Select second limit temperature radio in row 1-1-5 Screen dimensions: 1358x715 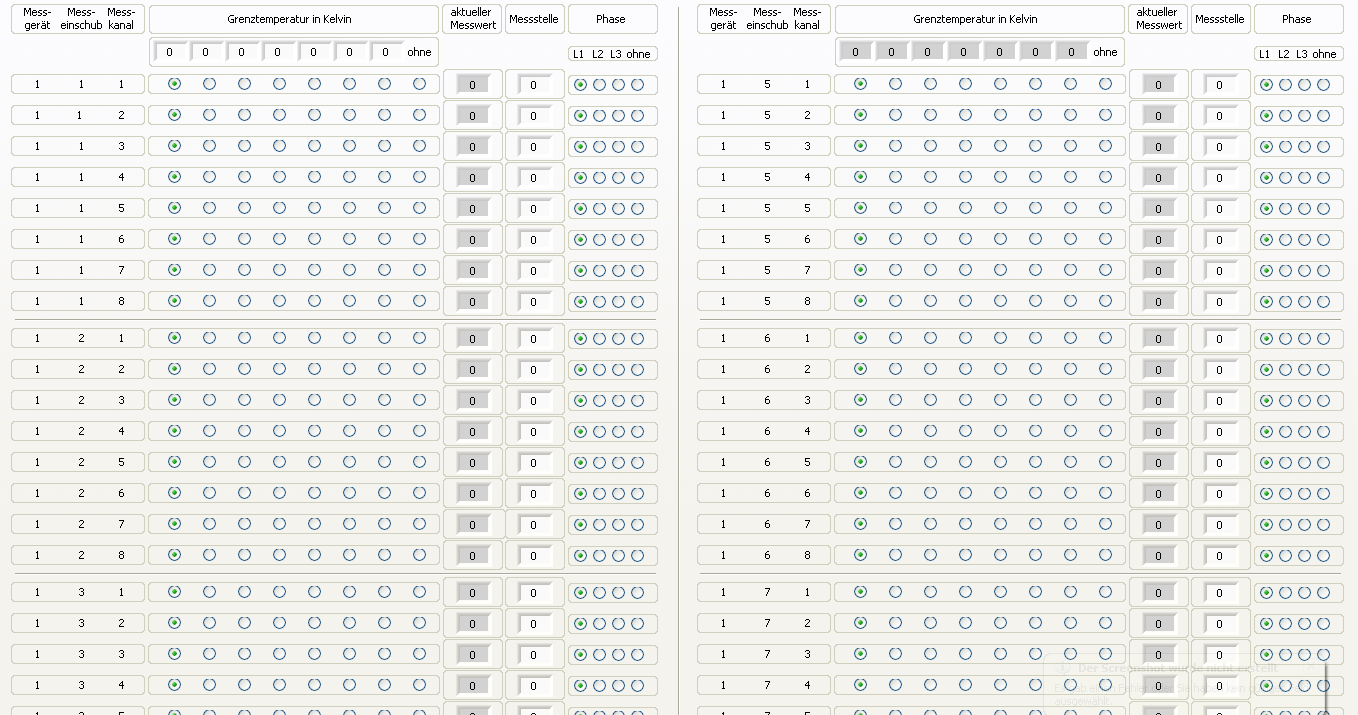[209, 208]
